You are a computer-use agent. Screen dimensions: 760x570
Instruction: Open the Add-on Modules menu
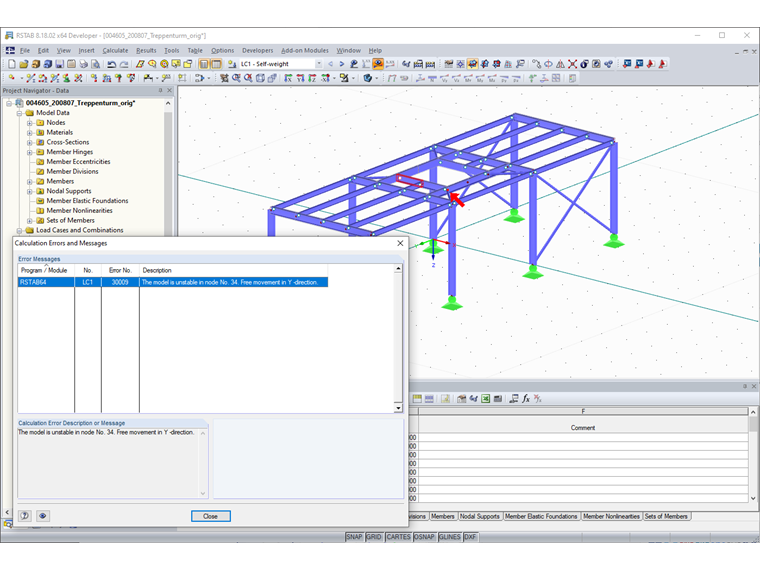tap(305, 50)
